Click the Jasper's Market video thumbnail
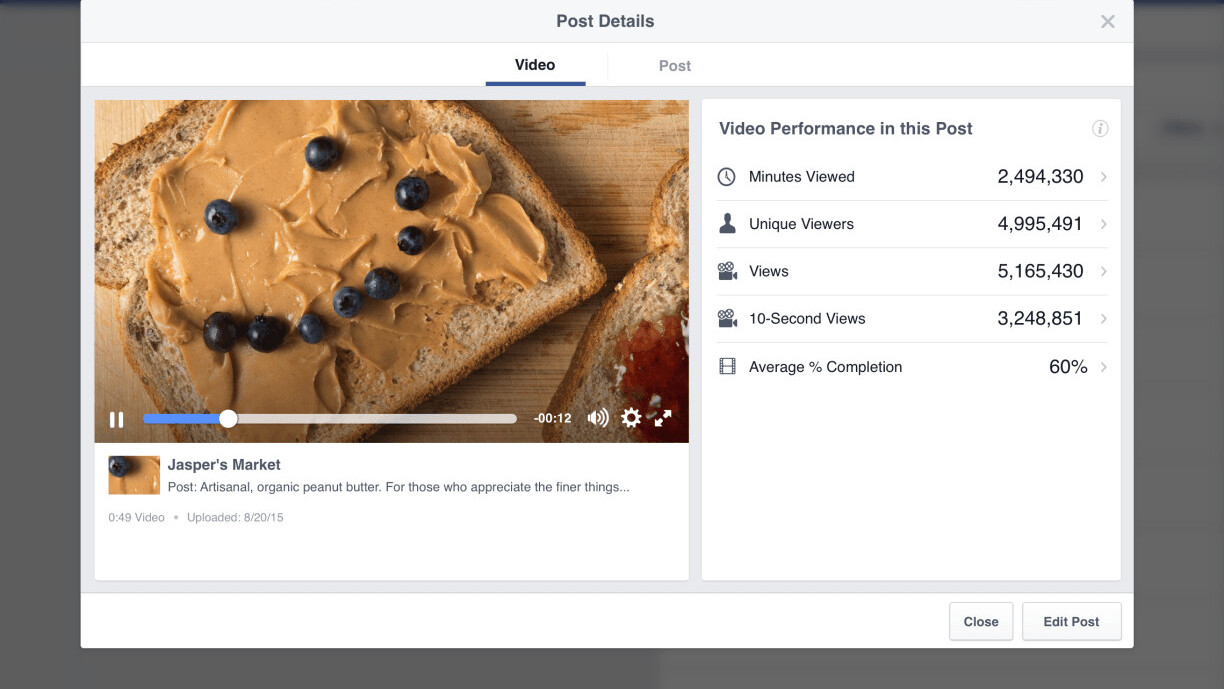The image size is (1224, 689). [x=134, y=475]
